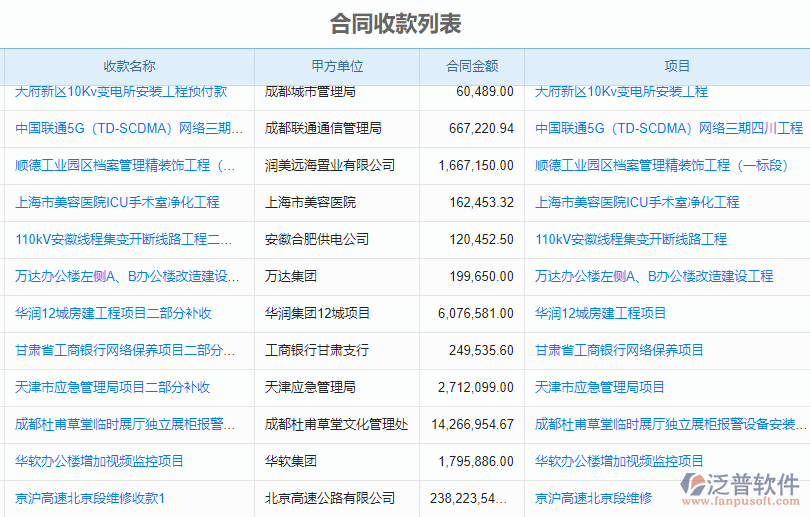Open the 甘肃省工商银行网络保养项目 project link
Viewport: 810px width, 517px height.
point(619,350)
